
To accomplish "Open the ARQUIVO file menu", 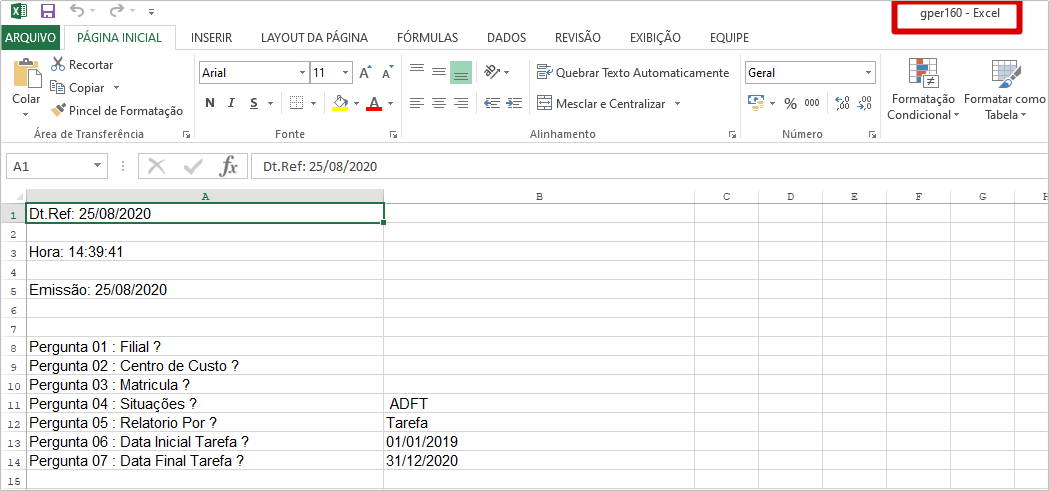I will (x=30, y=37).
